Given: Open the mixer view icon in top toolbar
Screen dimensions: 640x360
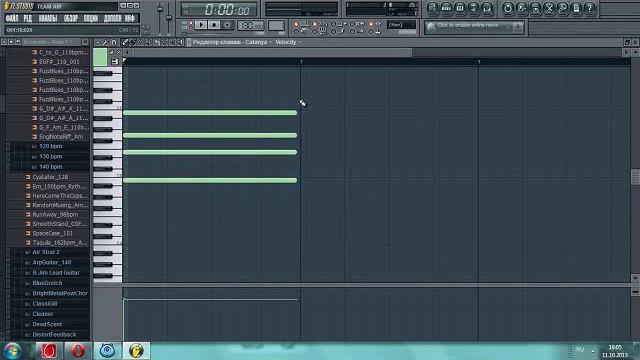Looking at the screenshot, I should coord(473,8).
